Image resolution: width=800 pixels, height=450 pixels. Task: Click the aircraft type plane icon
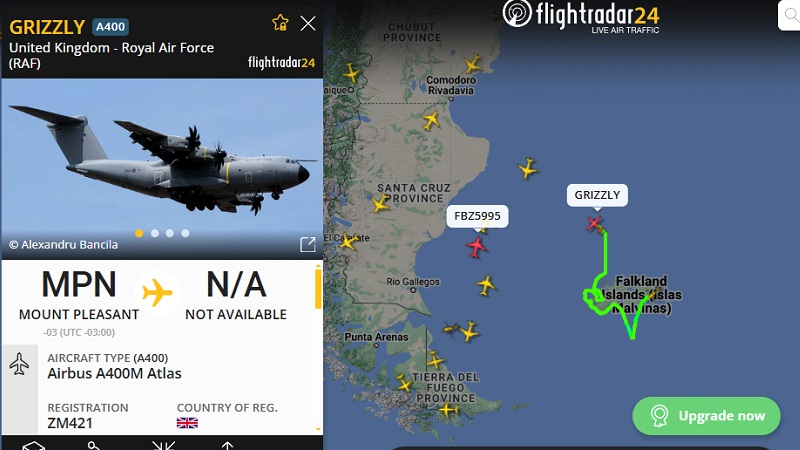[x=19, y=364]
